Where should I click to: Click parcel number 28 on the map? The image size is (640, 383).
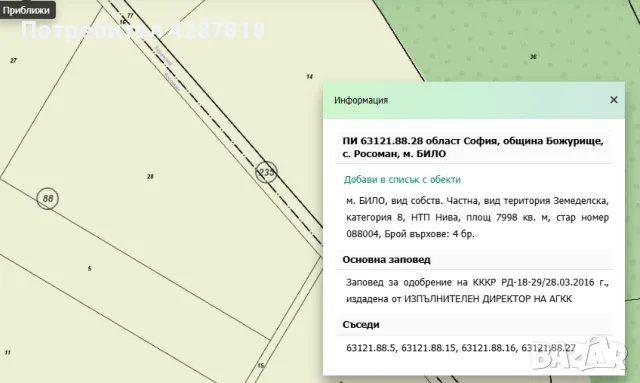point(150,176)
